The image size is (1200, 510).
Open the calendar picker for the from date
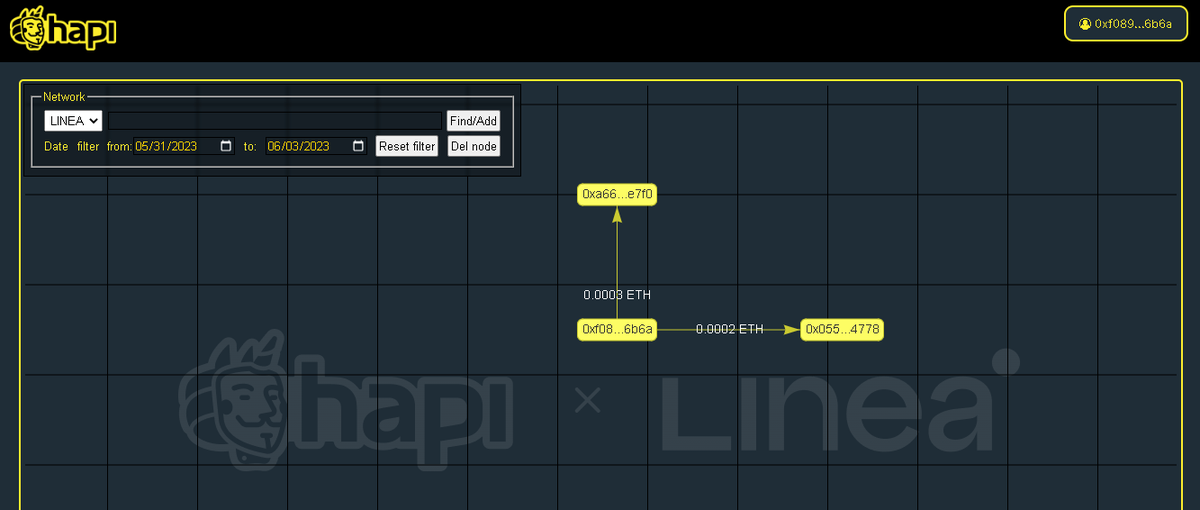[227, 146]
